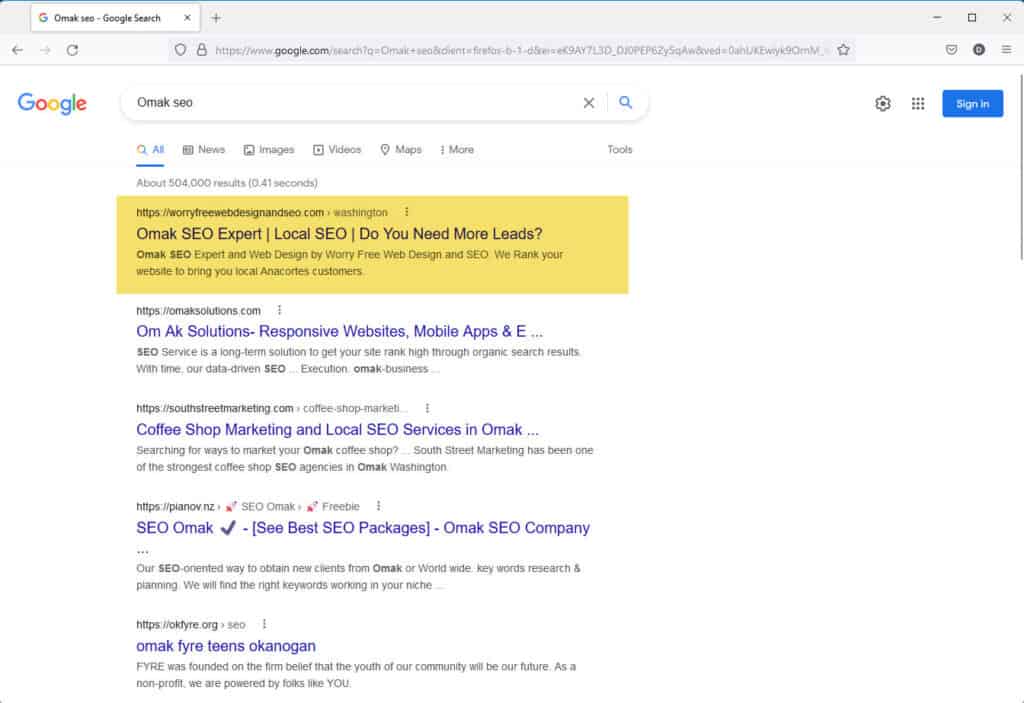Switch to the News tab
Viewport: 1024px width, 703px height.
pyautogui.click(x=204, y=150)
